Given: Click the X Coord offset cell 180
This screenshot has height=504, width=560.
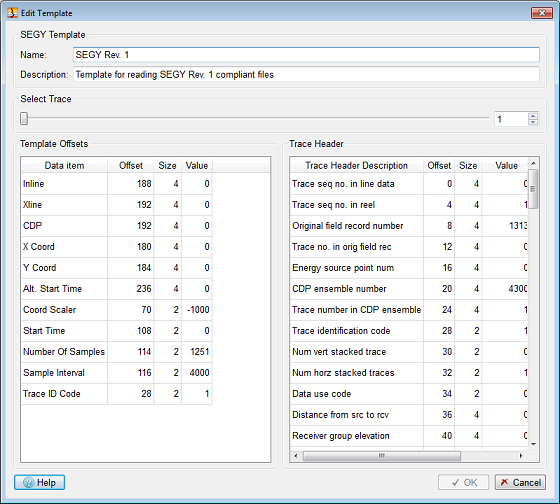Looking at the screenshot, I should pyautogui.click(x=131, y=247).
